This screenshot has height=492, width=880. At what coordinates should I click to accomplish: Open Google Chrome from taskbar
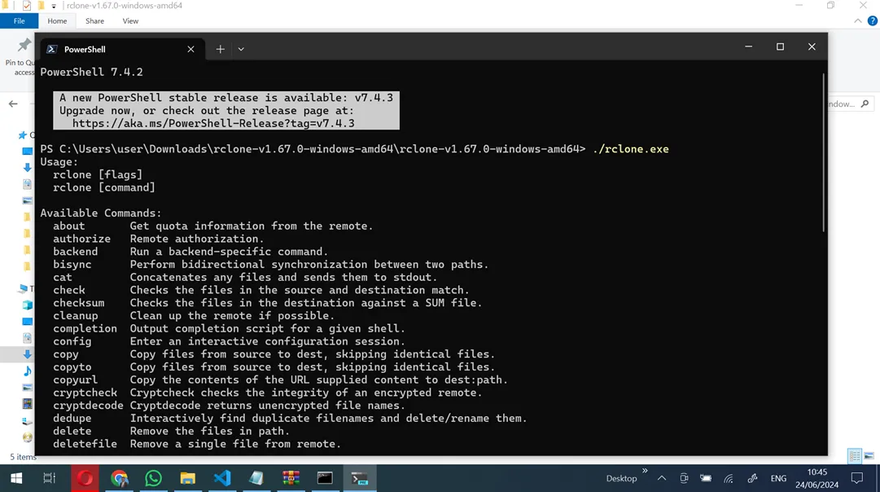tap(119, 478)
